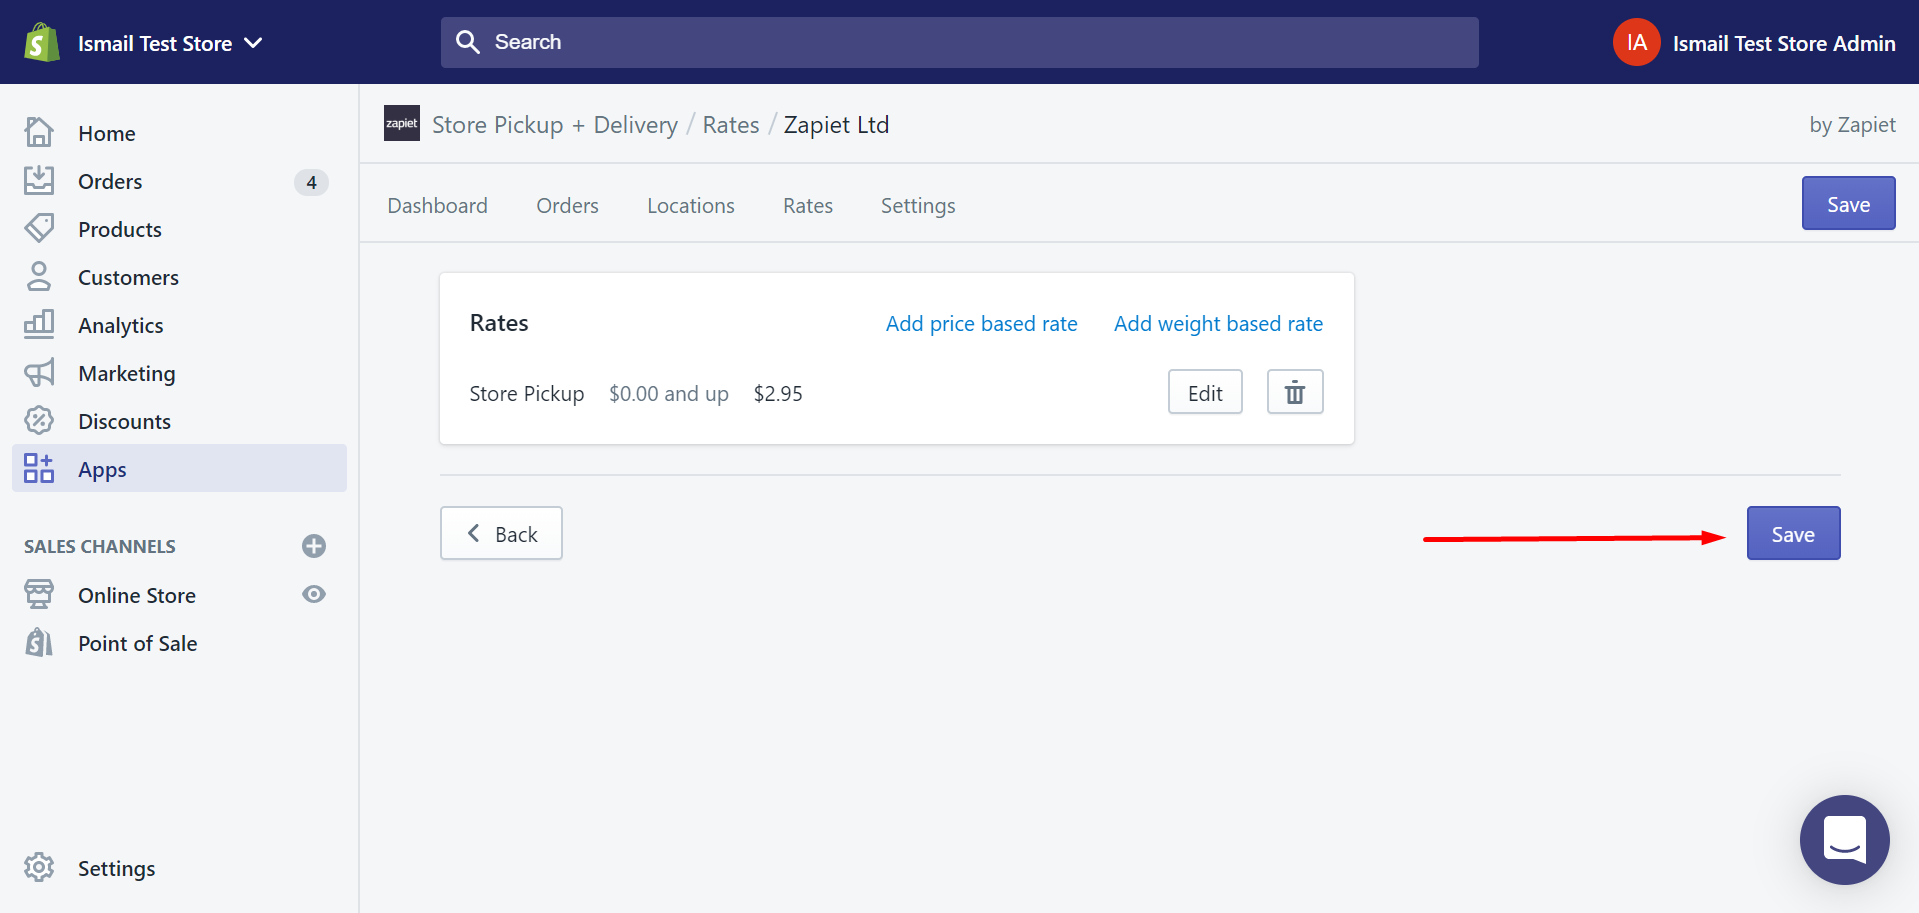The height and width of the screenshot is (913, 1919).
Task: Click the SALES CHANNELS heading
Action: pos(100,546)
